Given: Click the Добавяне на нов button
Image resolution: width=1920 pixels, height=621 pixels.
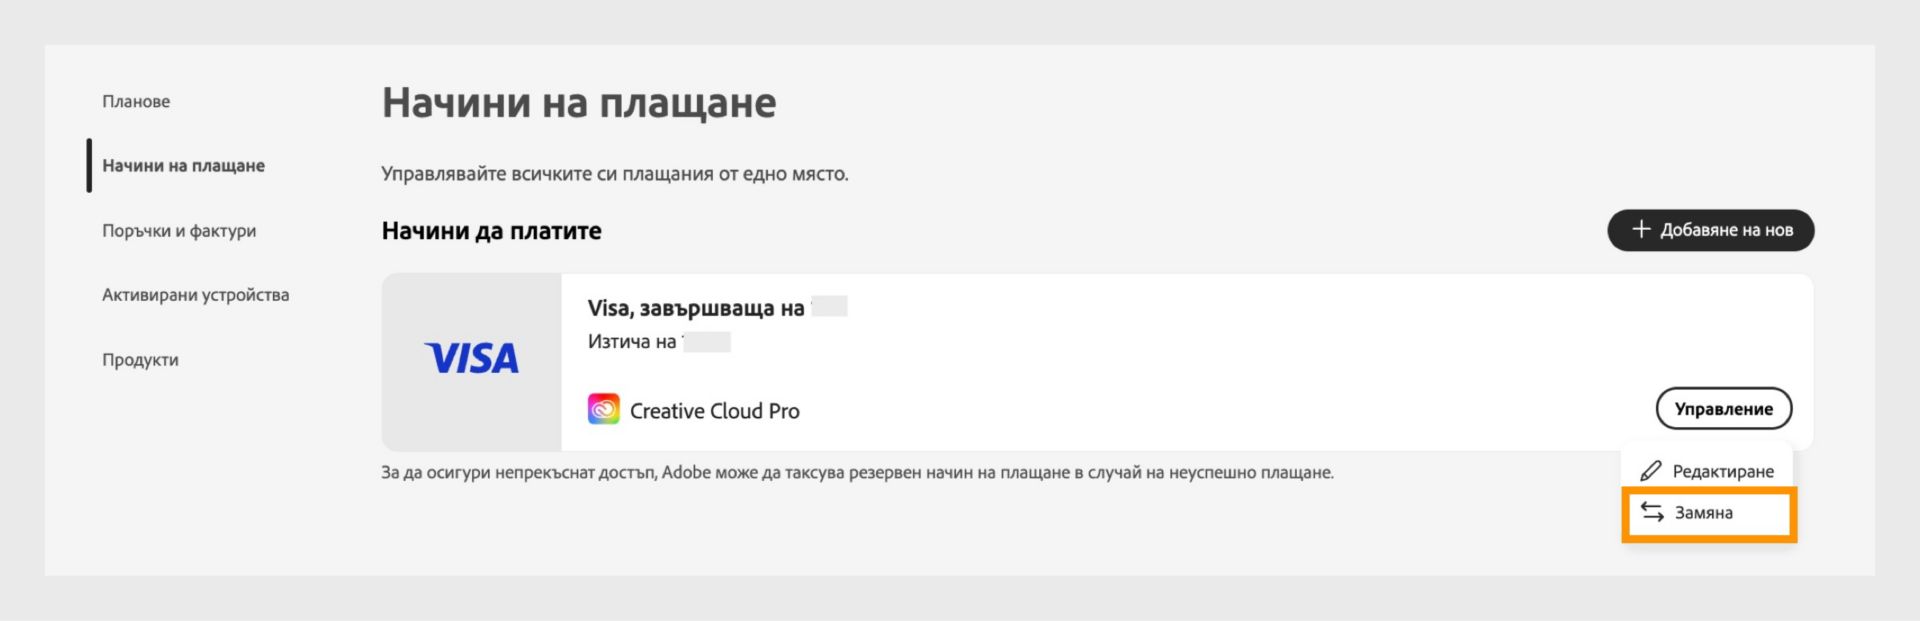Looking at the screenshot, I should [1710, 230].
